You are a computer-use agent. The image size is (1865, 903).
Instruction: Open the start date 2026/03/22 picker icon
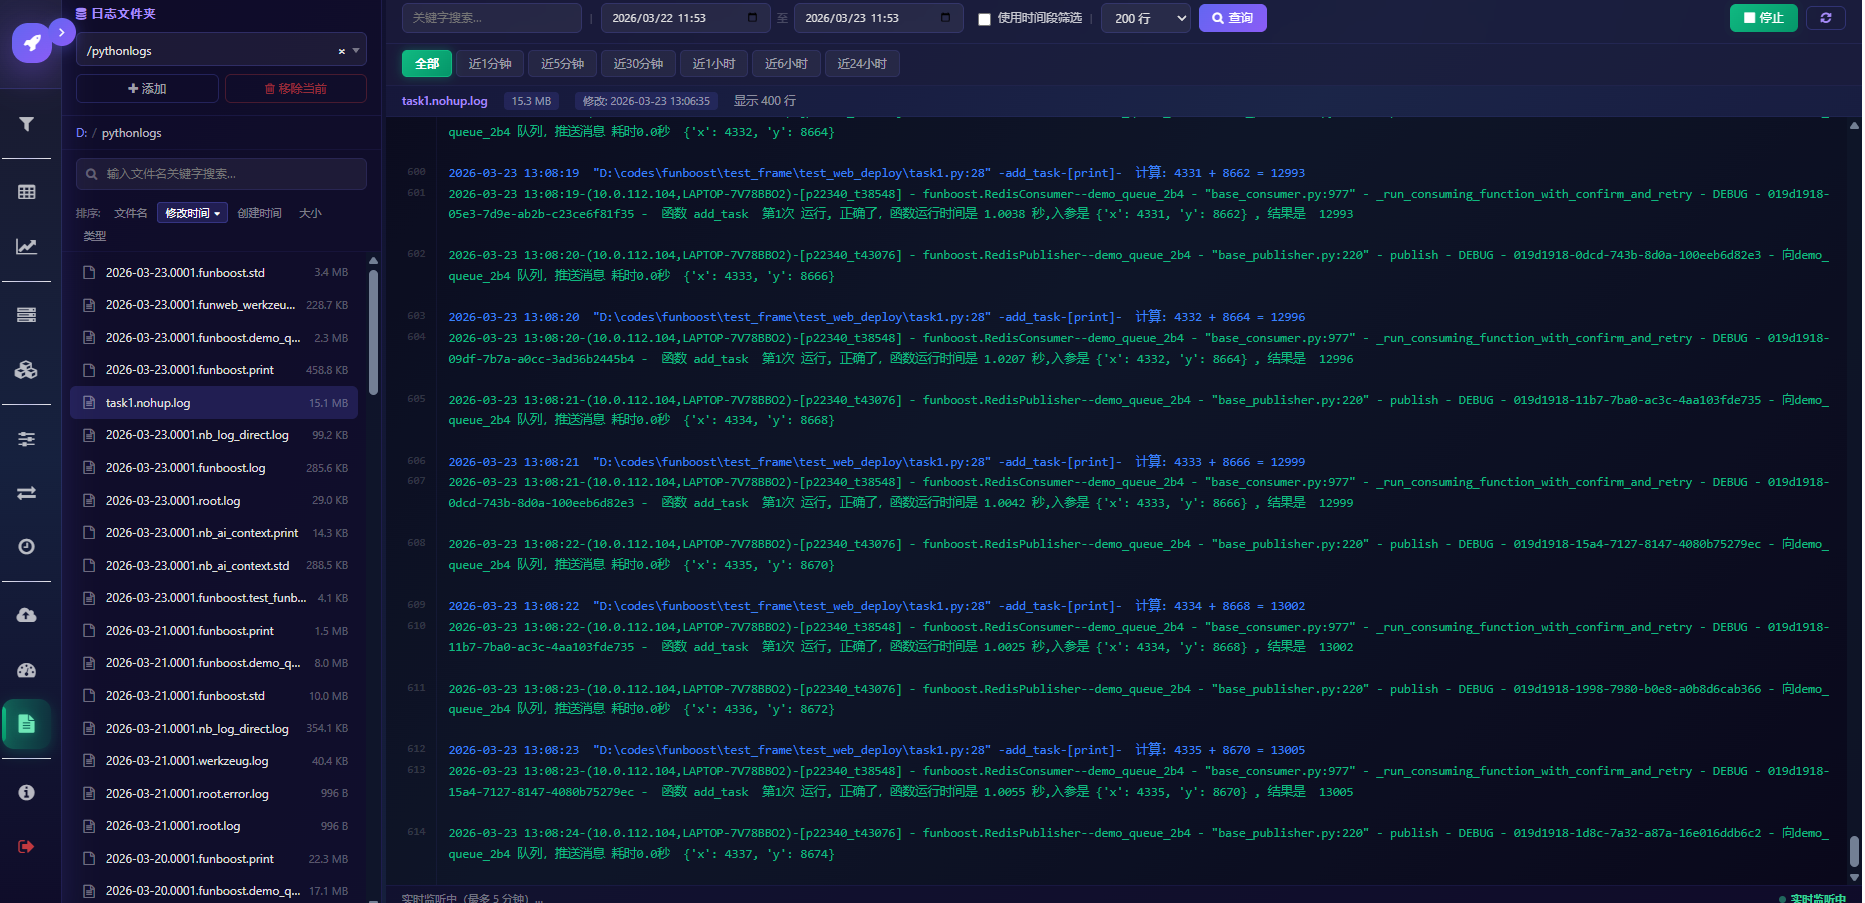click(x=752, y=18)
